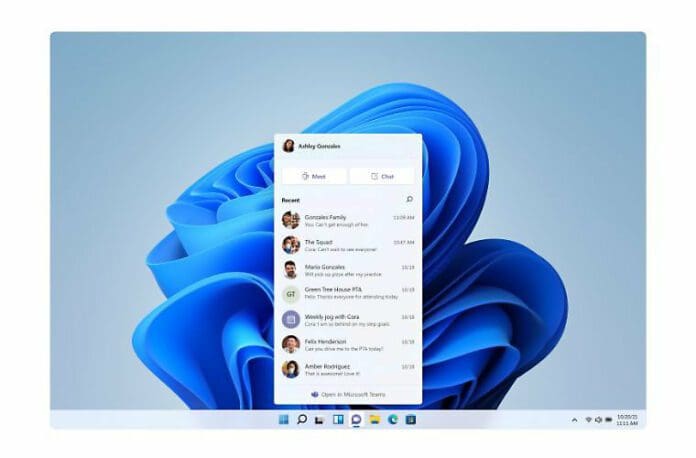Click the Chat button
The width and height of the screenshot is (696, 458).
coord(382,176)
